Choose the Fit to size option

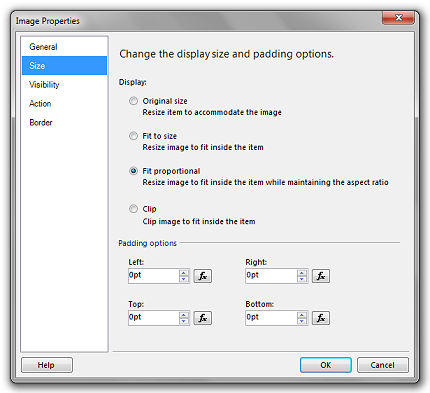click(133, 136)
